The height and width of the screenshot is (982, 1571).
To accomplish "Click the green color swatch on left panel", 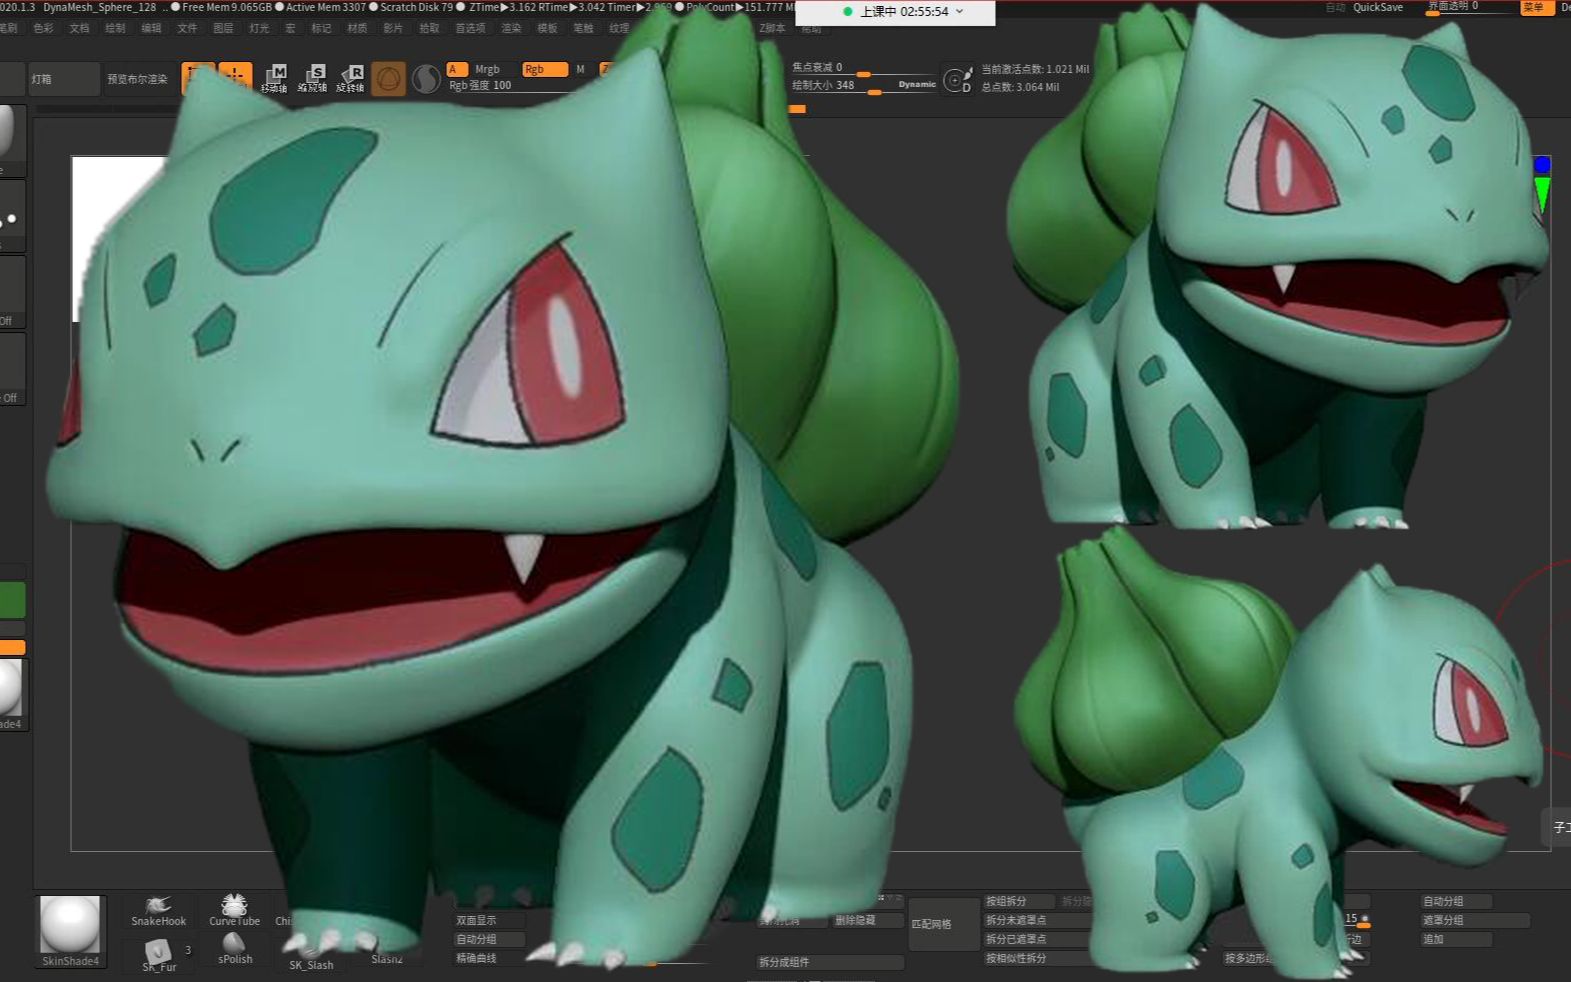I will pyautogui.click(x=12, y=601).
